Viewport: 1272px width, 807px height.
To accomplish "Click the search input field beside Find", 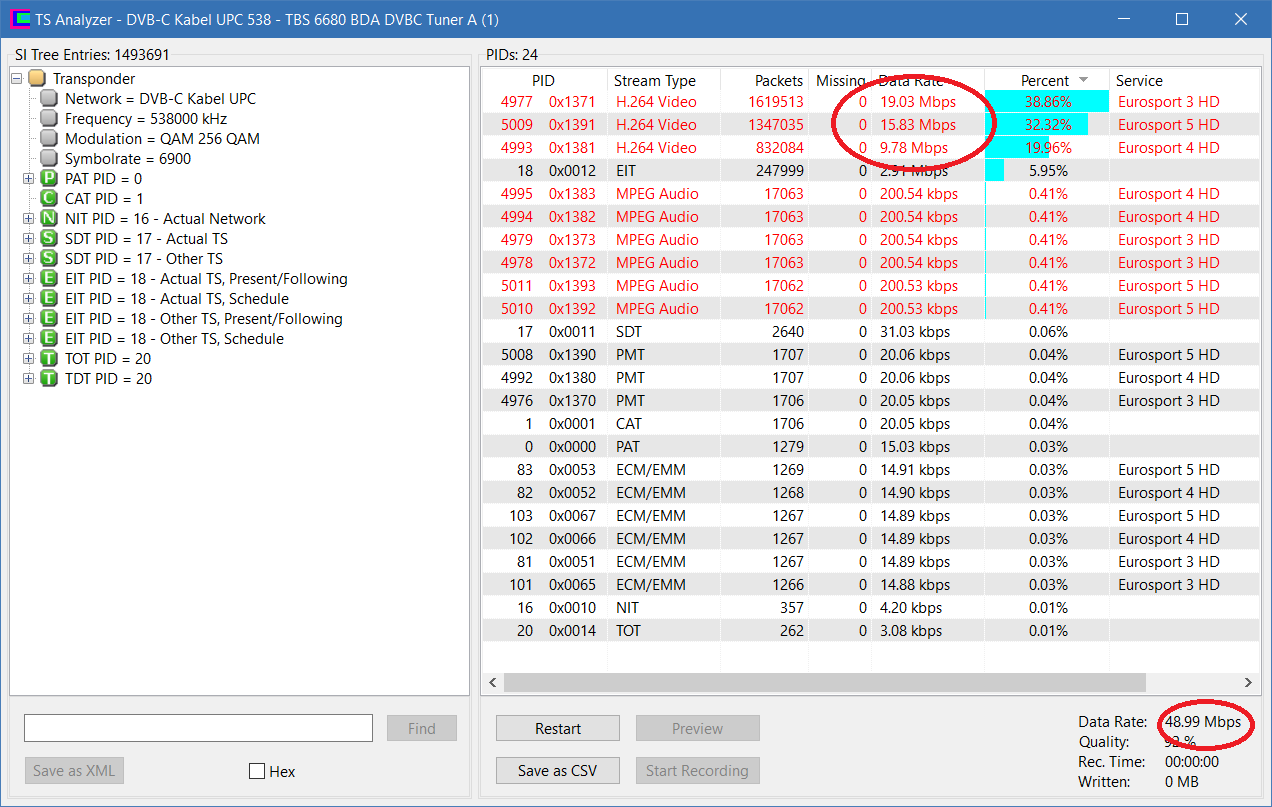I will 198,728.
